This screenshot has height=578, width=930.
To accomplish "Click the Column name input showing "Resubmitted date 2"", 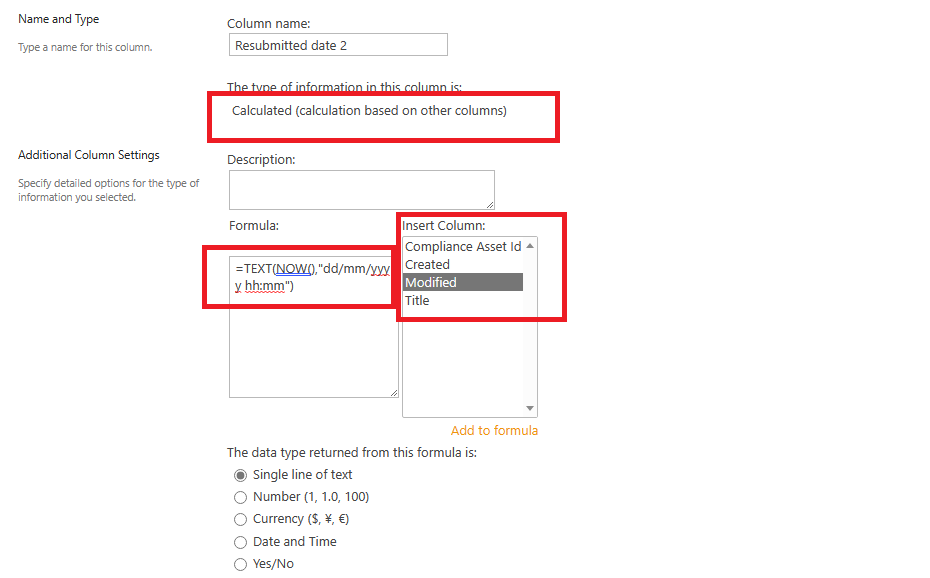I will [338, 44].
